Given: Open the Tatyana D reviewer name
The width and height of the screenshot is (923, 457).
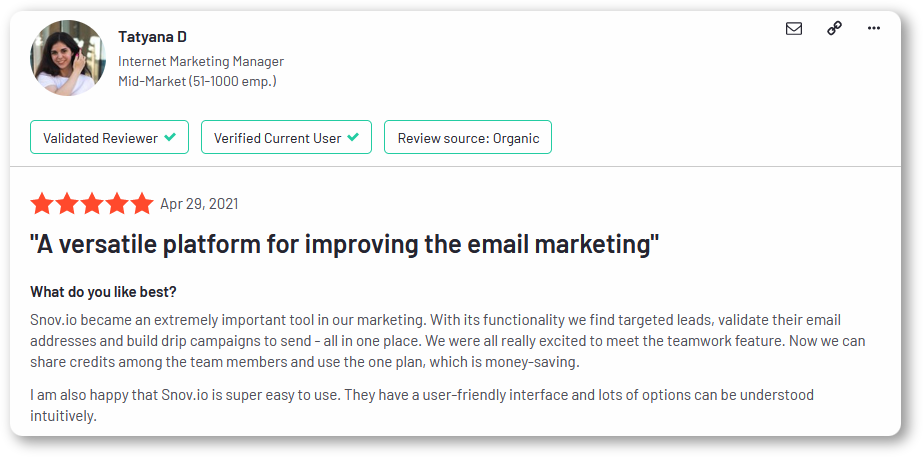Looking at the screenshot, I should pos(152,37).
